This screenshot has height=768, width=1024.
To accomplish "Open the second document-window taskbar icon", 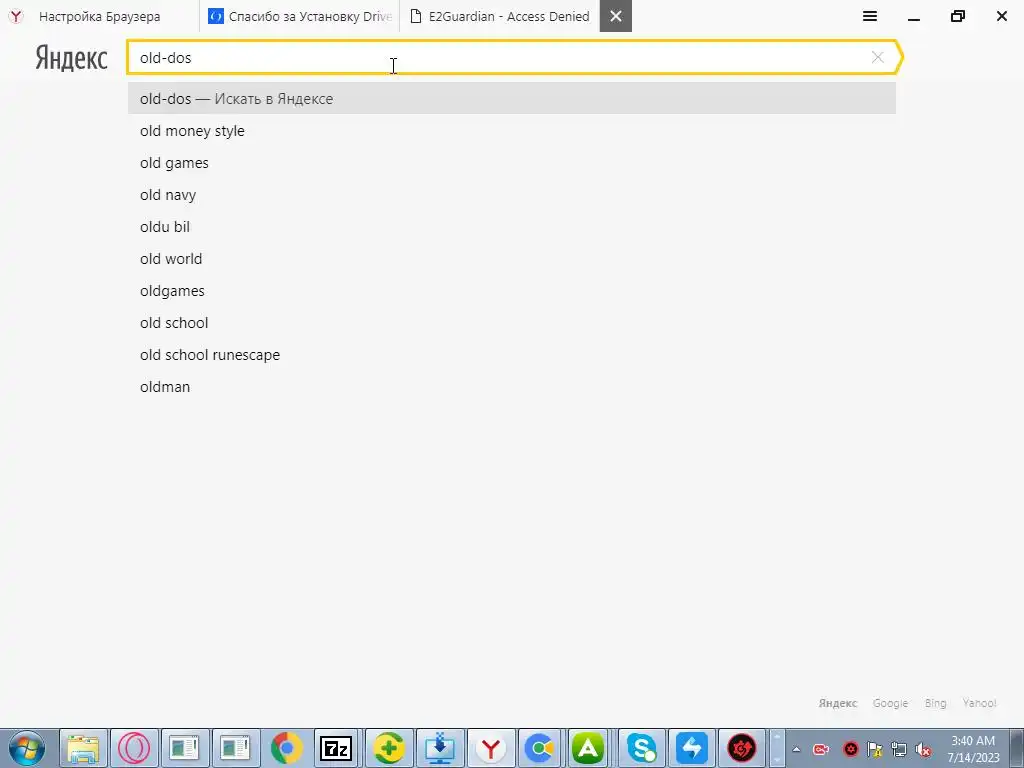I will tap(236, 748).
